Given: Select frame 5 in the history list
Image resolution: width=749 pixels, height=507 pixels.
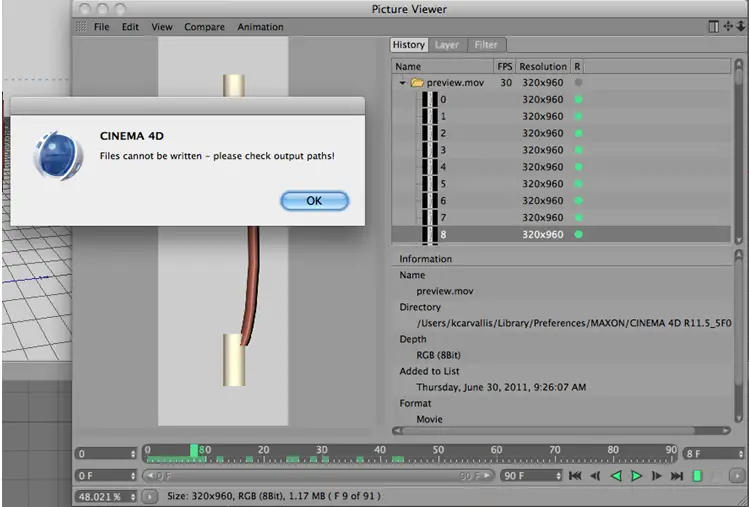Looking at the screenshot, I should pyautogui.click(x=561, y=184).
